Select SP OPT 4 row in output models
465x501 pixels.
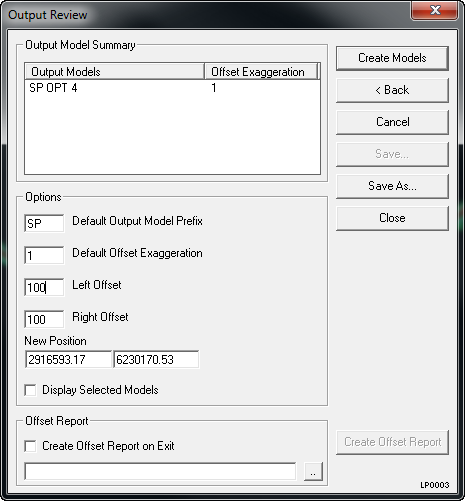(172, 88)
